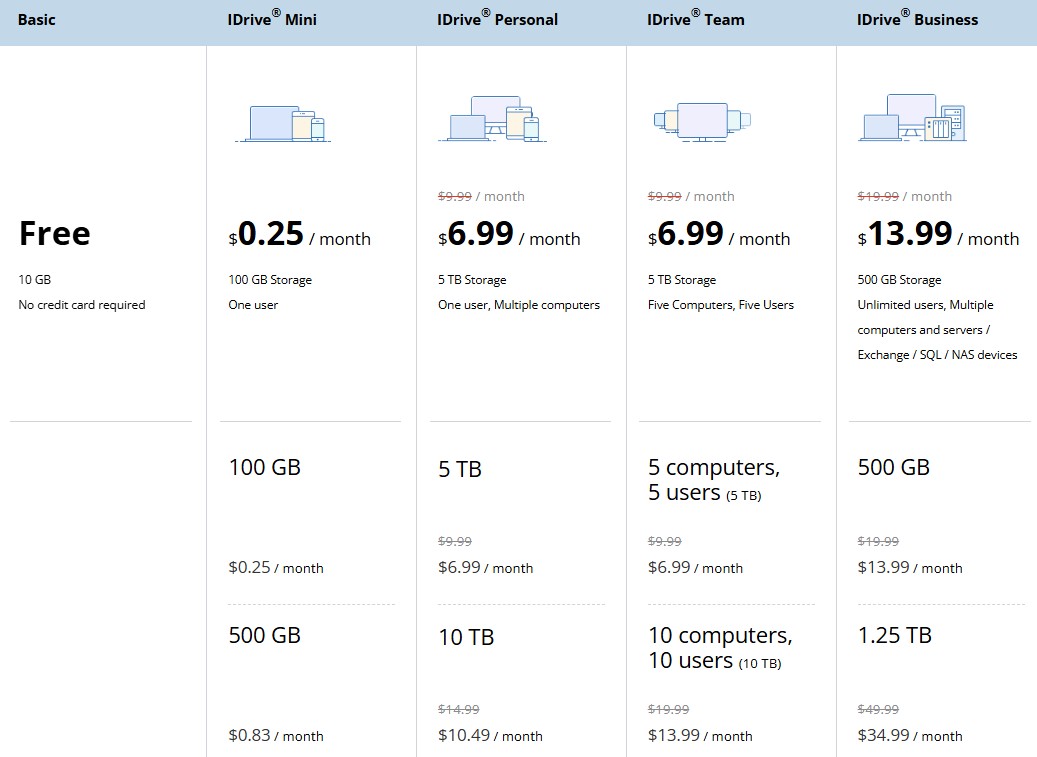
Task: Click the 10 GB text under Free
Action: 34,280
